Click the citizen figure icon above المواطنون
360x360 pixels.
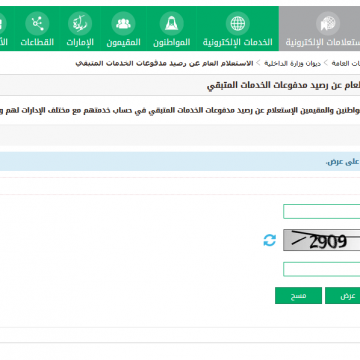pyautogui.click(x=171, y=23)
